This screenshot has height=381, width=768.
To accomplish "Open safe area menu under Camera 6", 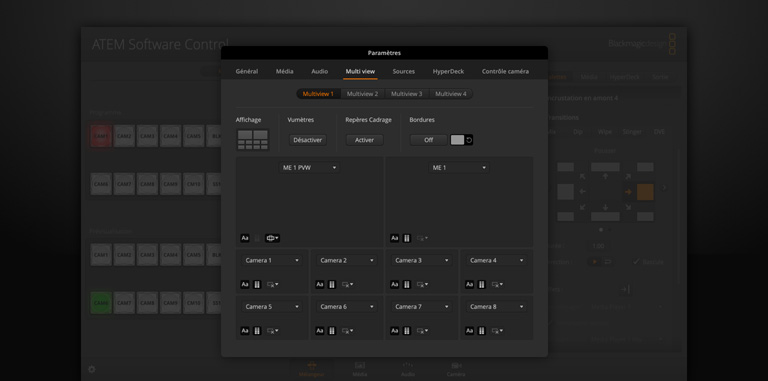I will coord(347,331).
